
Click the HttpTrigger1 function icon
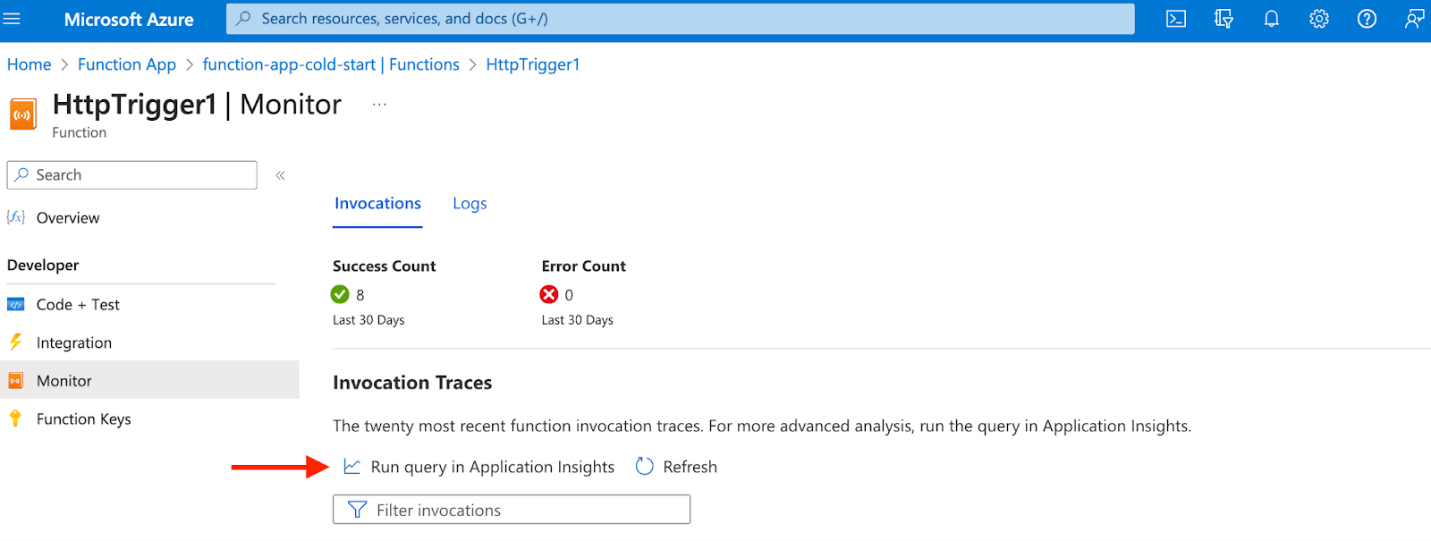[x=23, y=114]
